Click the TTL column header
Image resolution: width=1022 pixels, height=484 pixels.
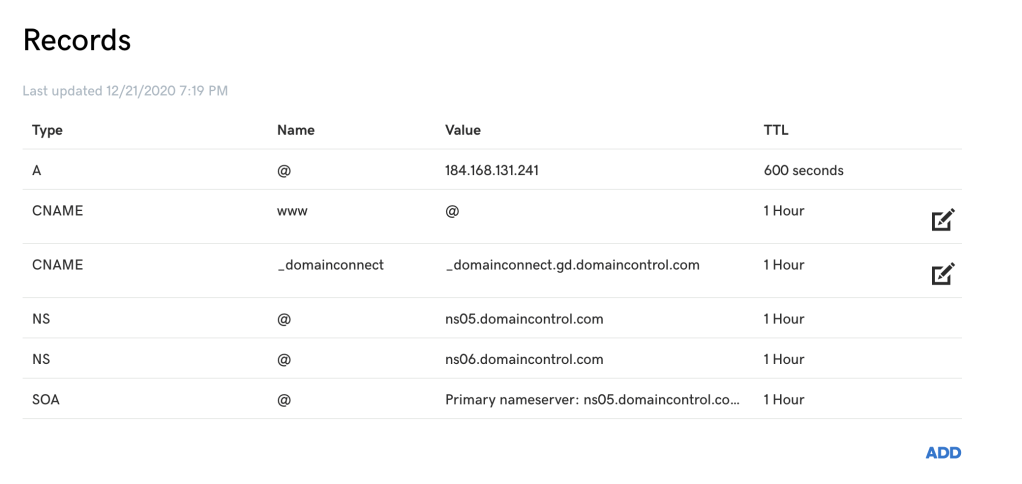[777, 130]
